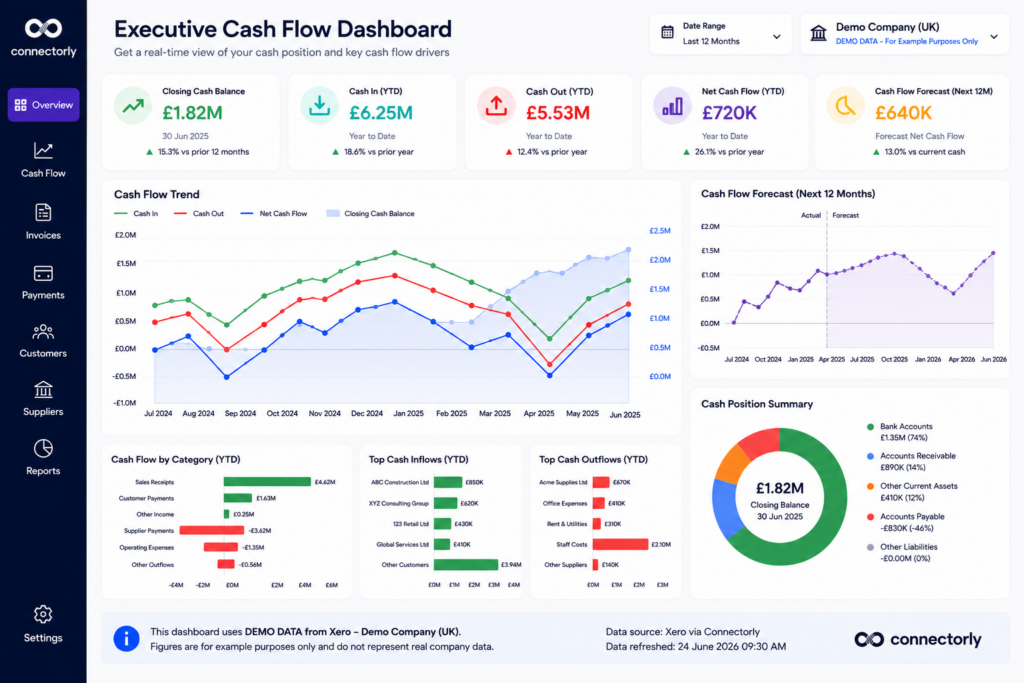
Task: Click the ABC Construction Ltd inflow bar
Action: (x=448, y=482)
